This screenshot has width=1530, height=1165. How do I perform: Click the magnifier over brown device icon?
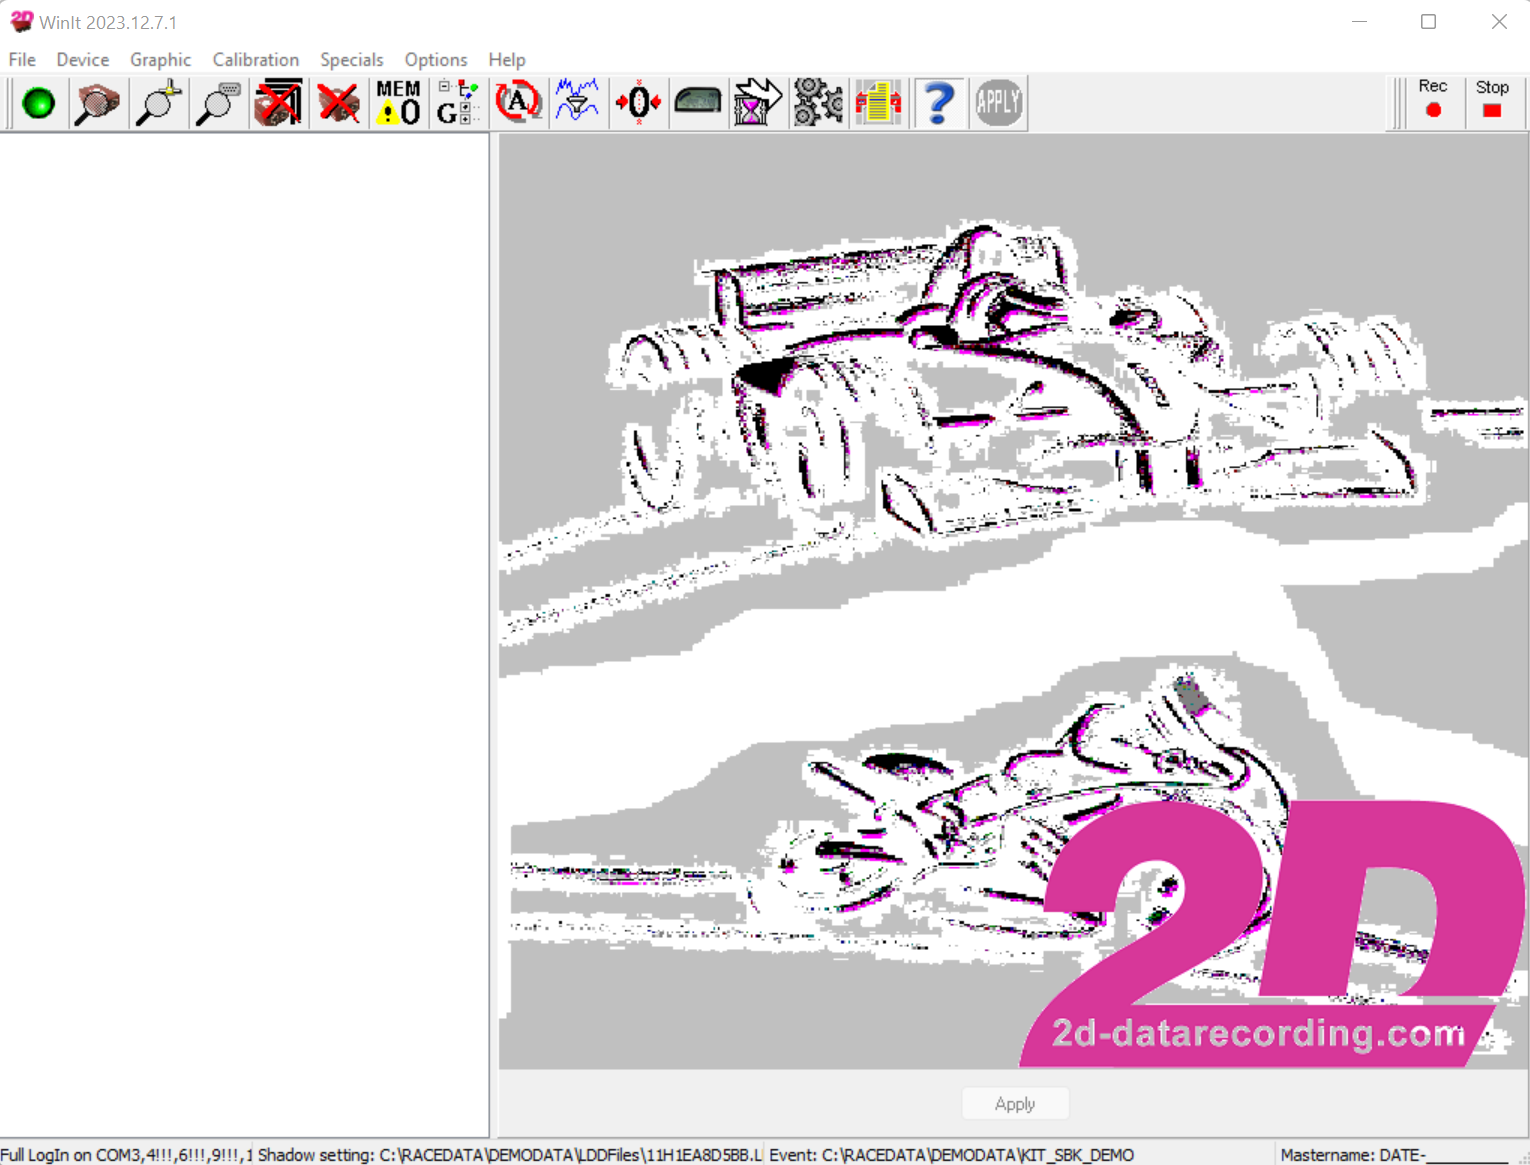(97, 103)
